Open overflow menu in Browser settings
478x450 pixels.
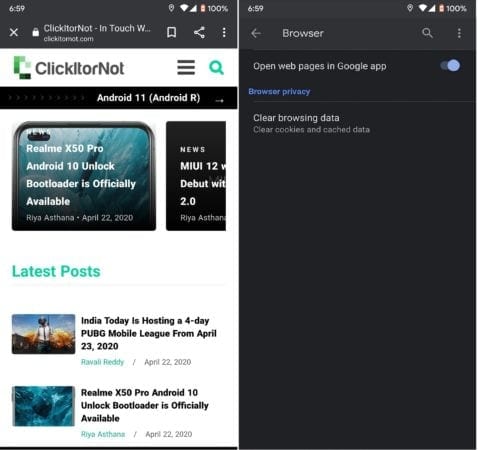click(459, 33)
